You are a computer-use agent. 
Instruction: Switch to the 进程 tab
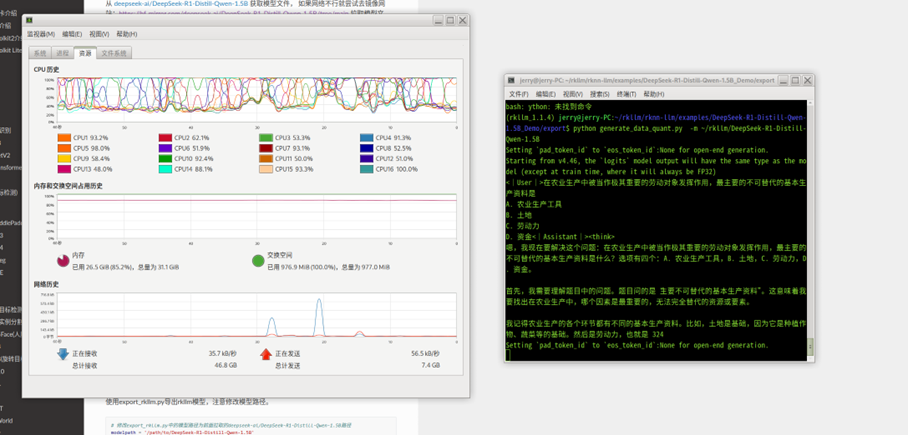63,53
